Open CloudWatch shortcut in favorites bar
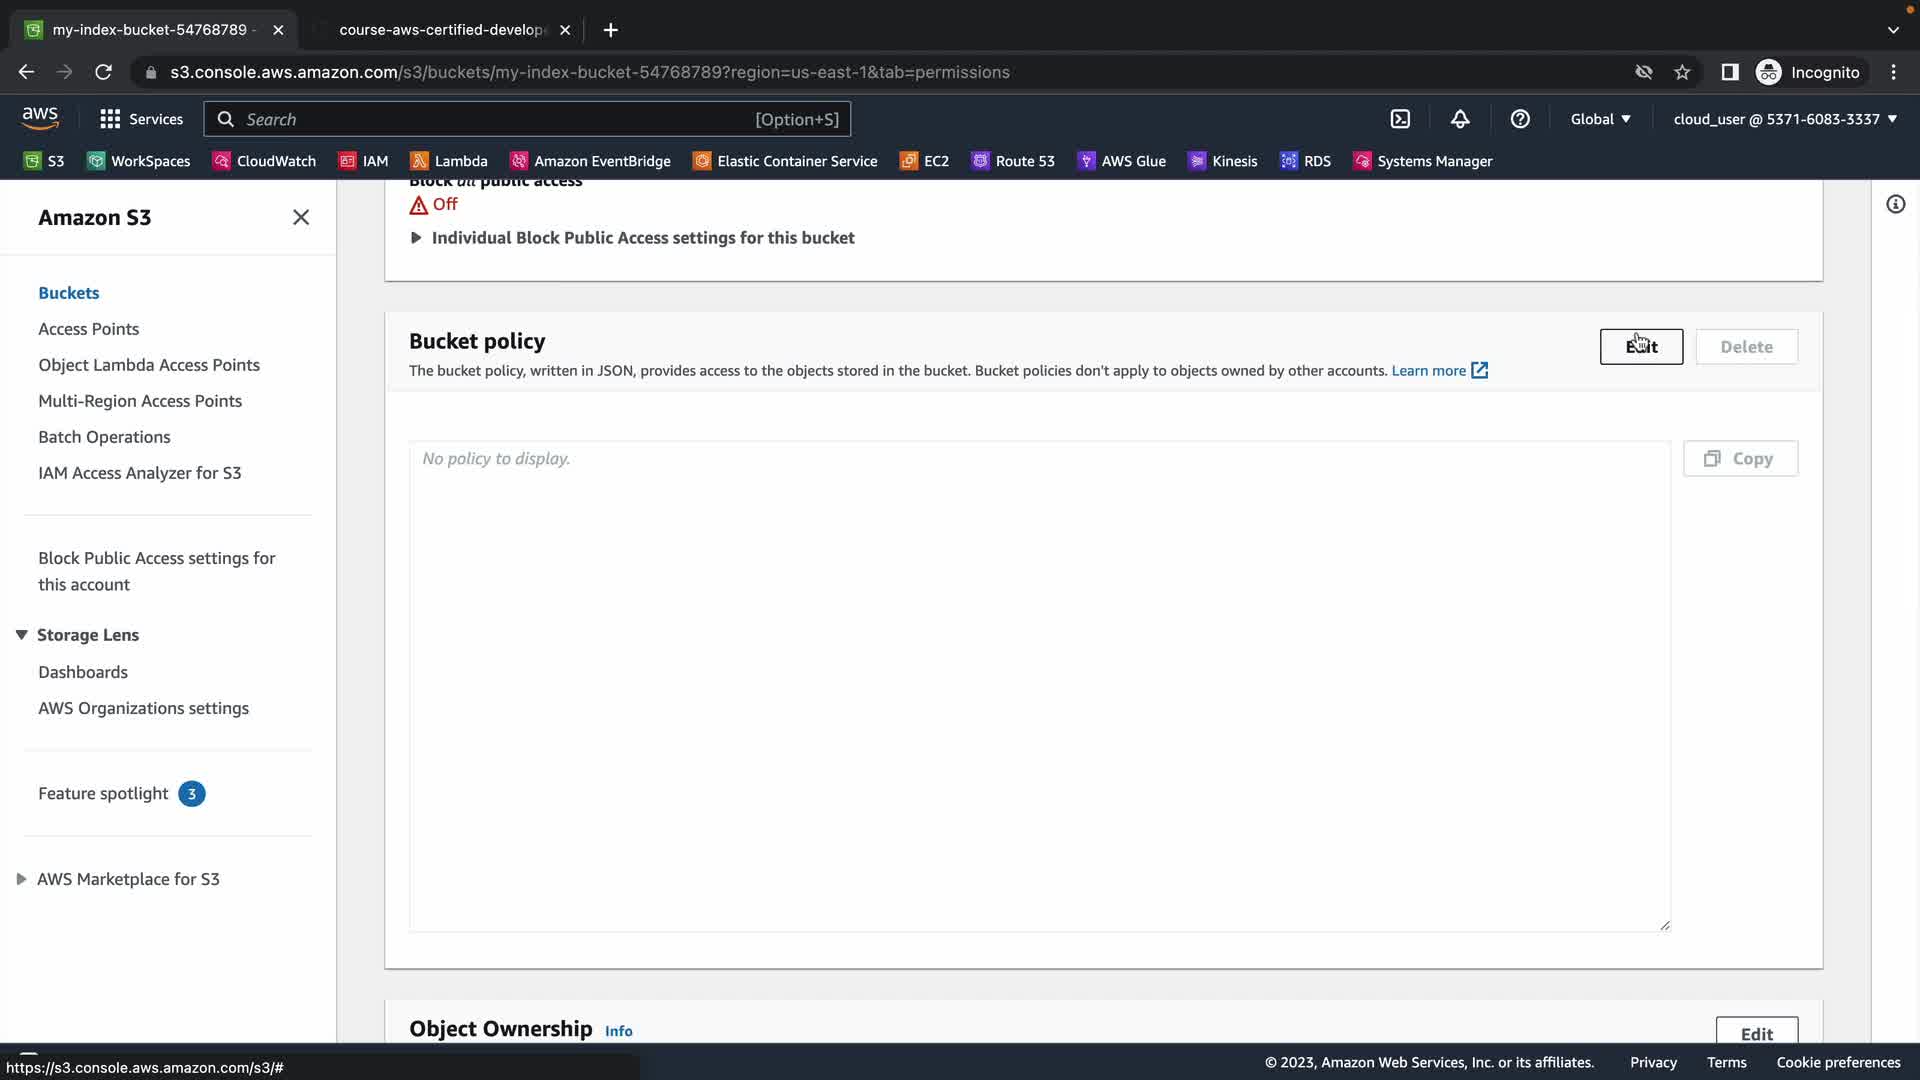 point(265,161)
